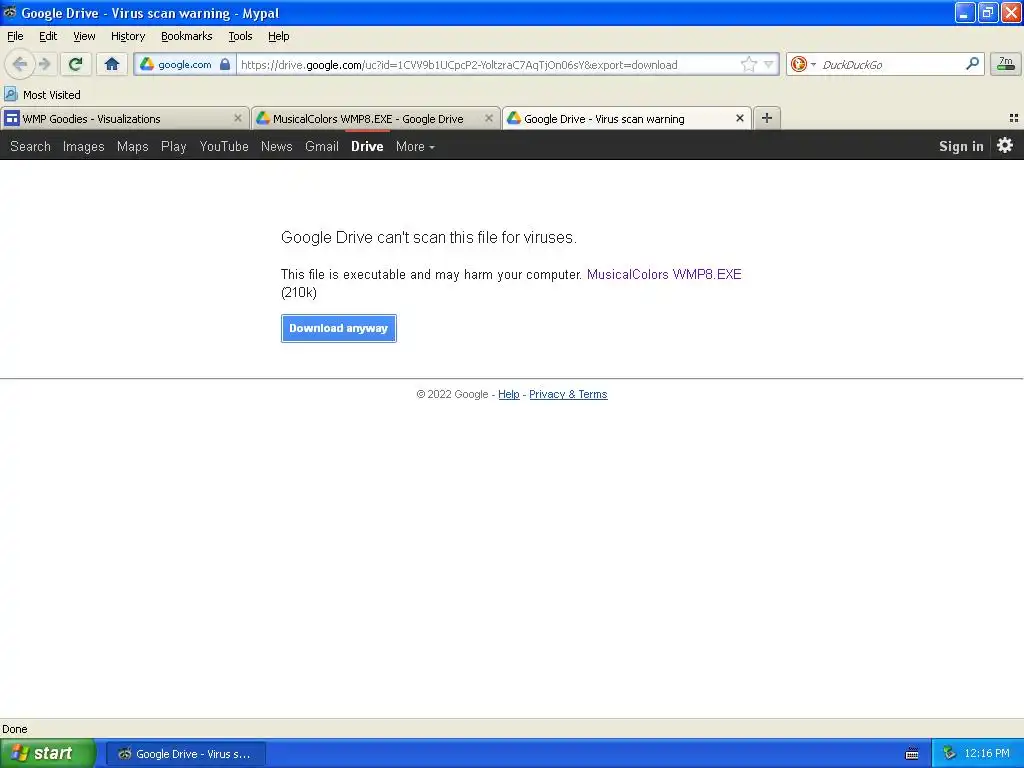Click the system tray network icon
Viewport: 1024px width, 768px height.
tap(950, 754)
